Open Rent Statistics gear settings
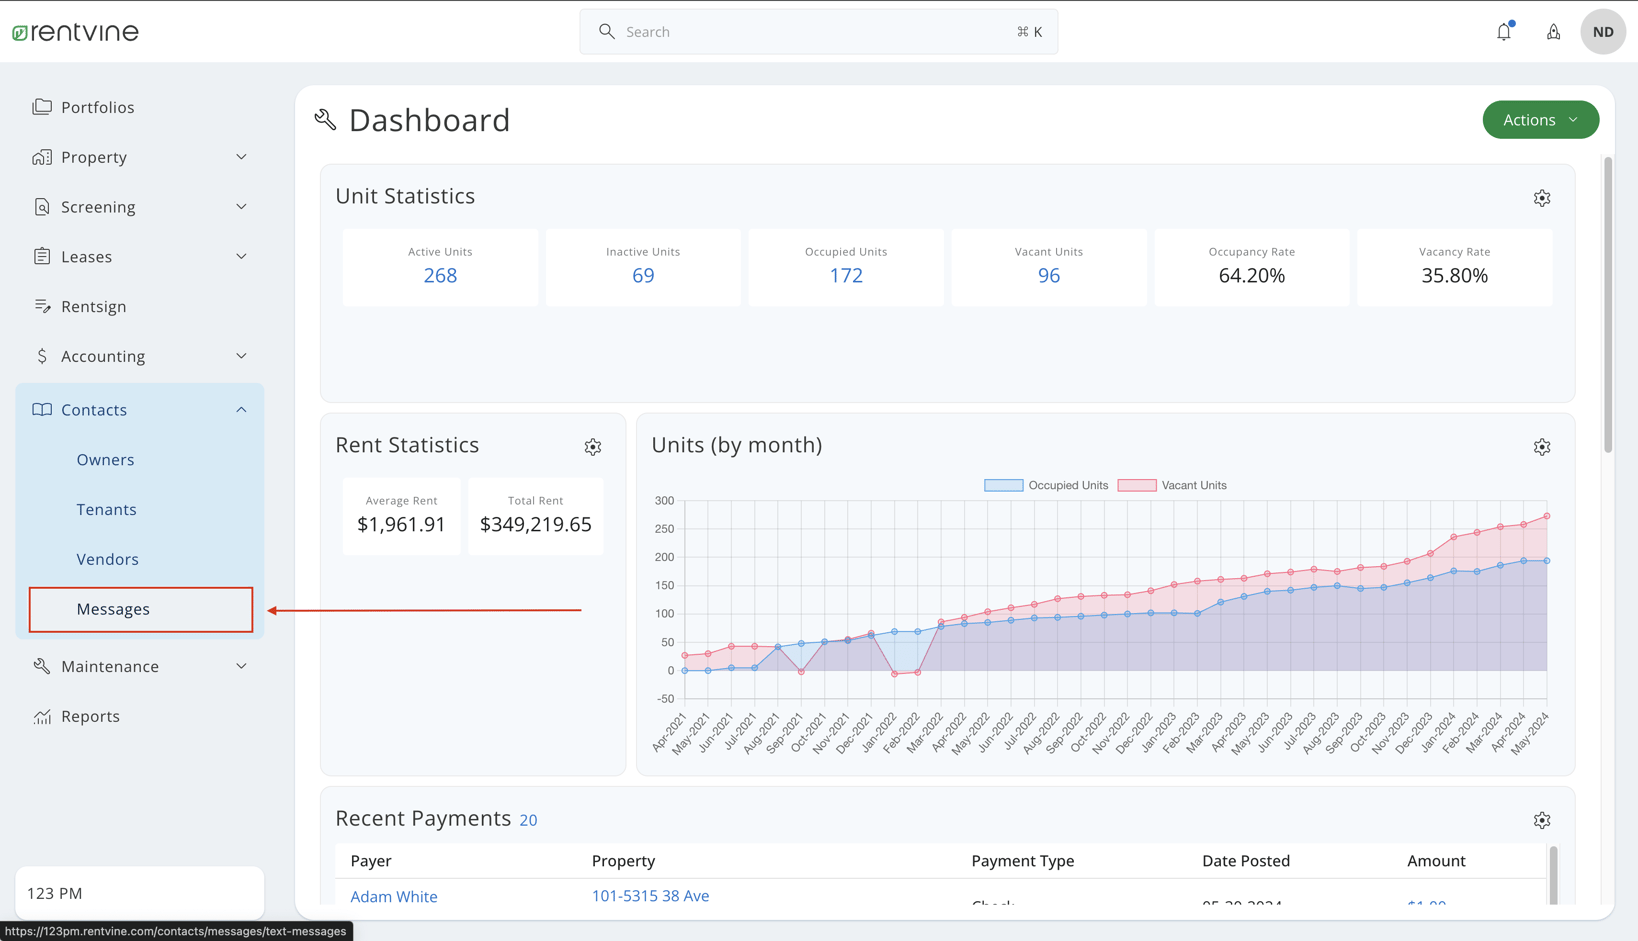Viewport: 1638px width, 941px height. [x=593, y=447]
